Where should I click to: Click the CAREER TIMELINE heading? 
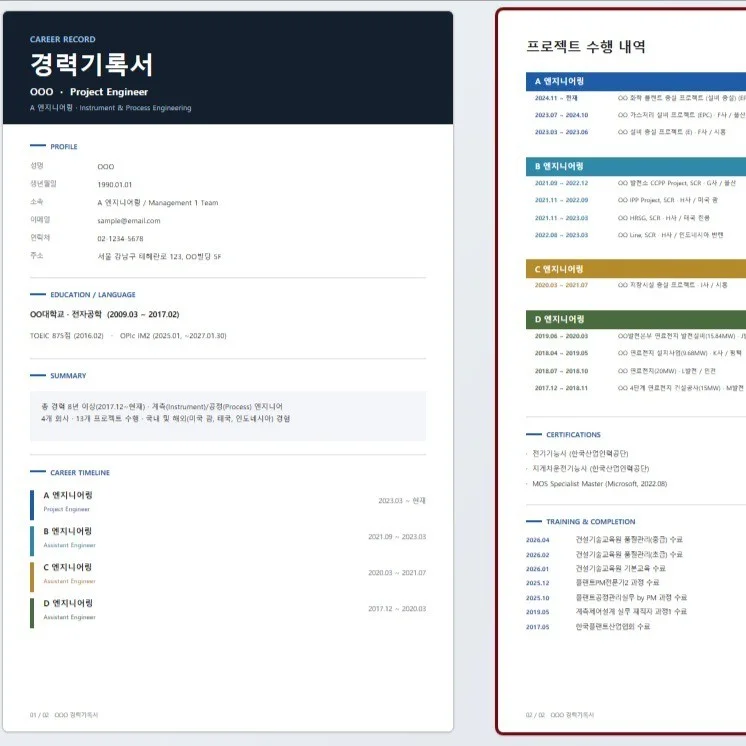[x=80, y=472]
